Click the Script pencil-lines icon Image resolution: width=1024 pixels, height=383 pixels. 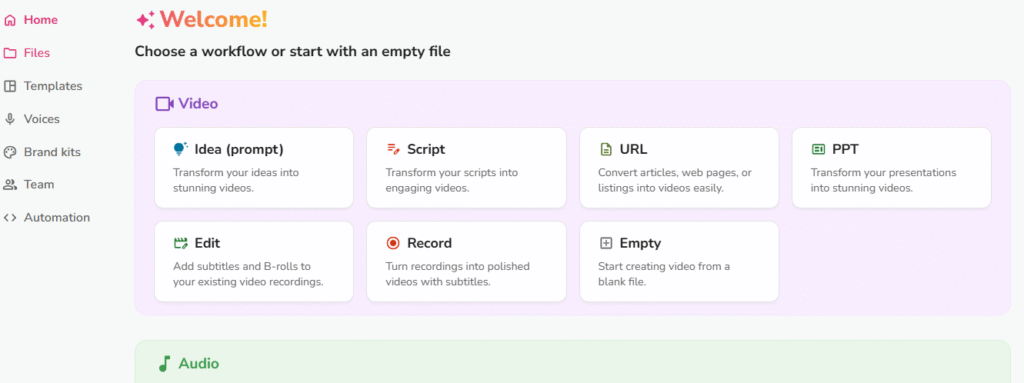click(392, 149)
